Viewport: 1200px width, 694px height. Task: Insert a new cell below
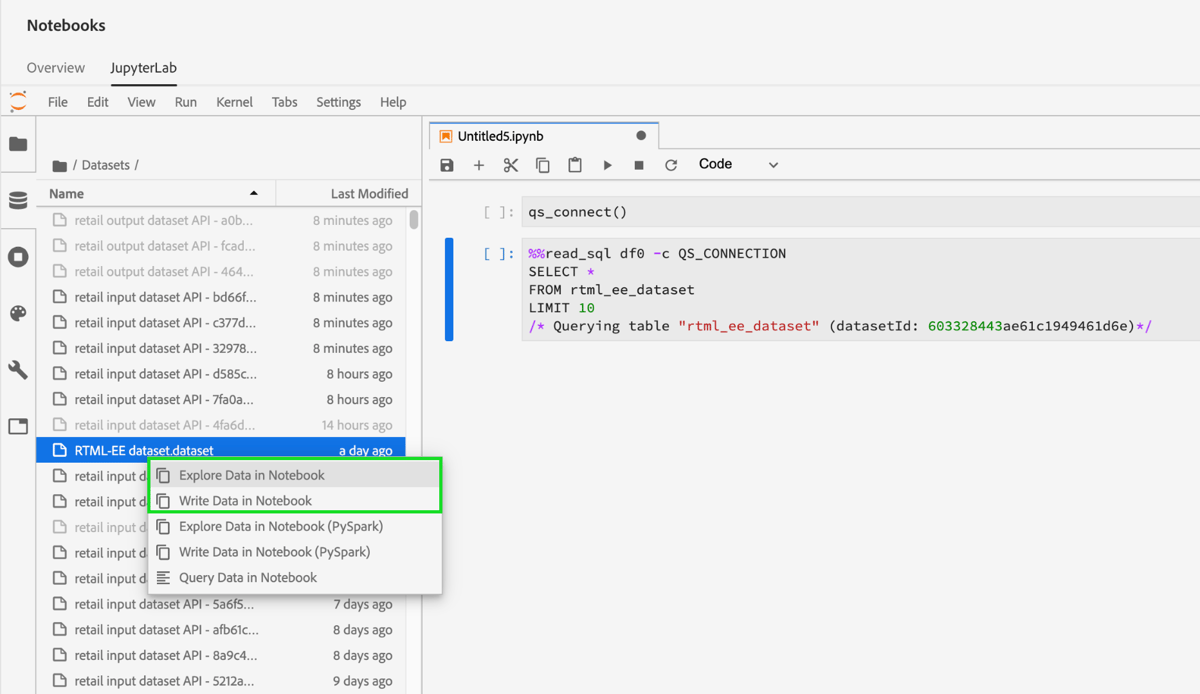click(479, 164)
